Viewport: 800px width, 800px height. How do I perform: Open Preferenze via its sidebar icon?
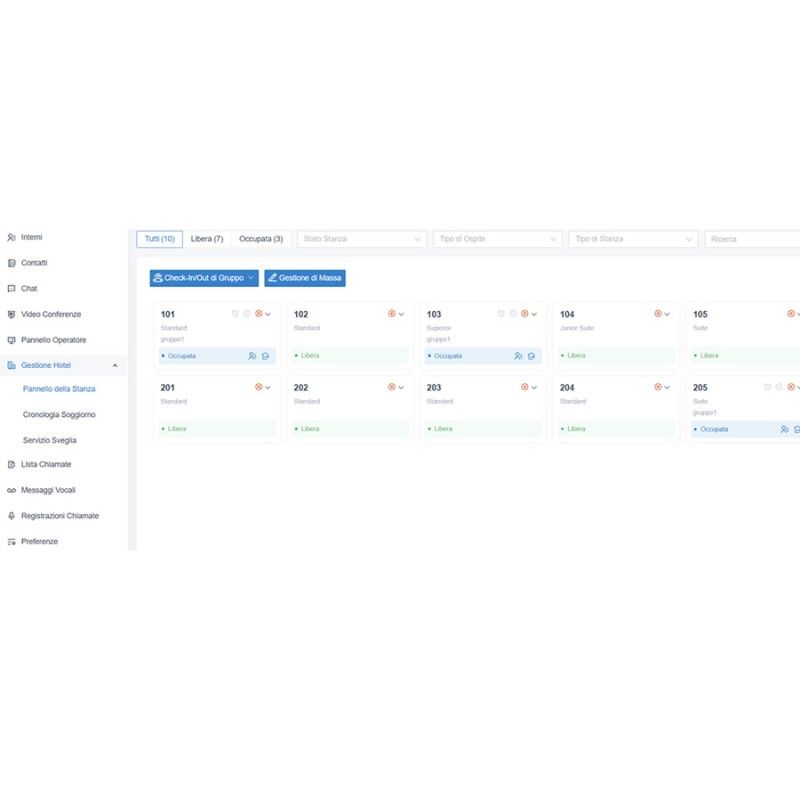pos(12,542)
